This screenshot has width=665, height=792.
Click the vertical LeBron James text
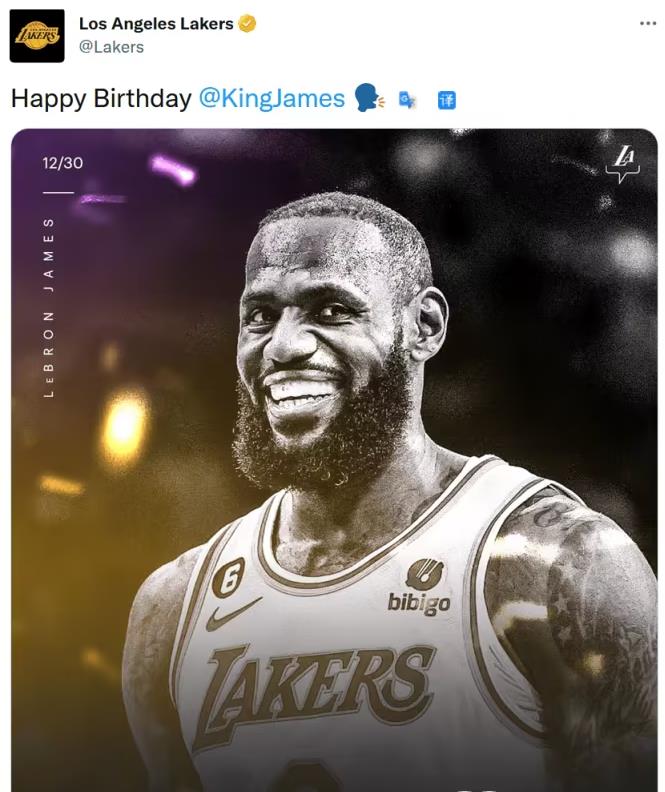[50, 307]
